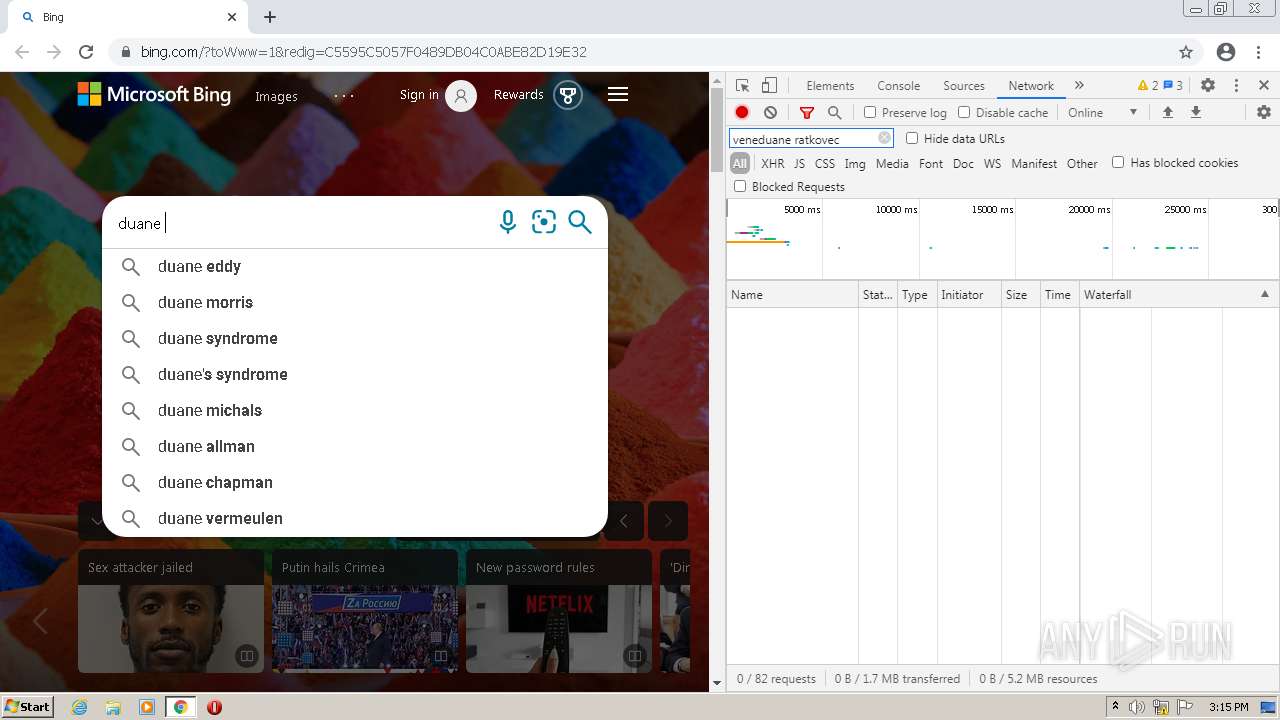Switch to Console tab
The height and width of the screenshot is (720, 1280).
tap(898, 85)
